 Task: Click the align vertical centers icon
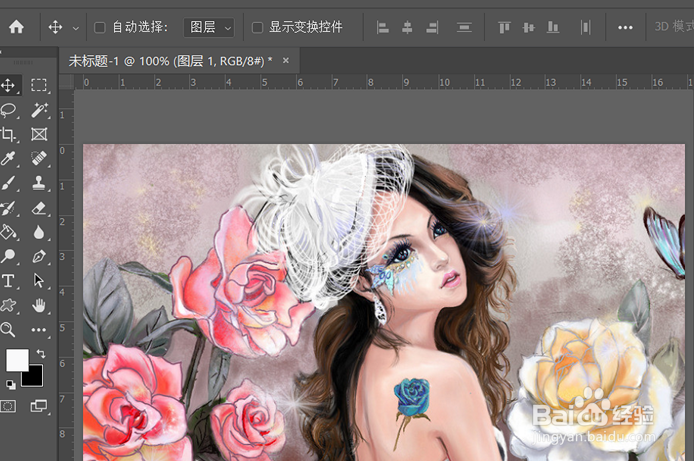pos(528,27)
